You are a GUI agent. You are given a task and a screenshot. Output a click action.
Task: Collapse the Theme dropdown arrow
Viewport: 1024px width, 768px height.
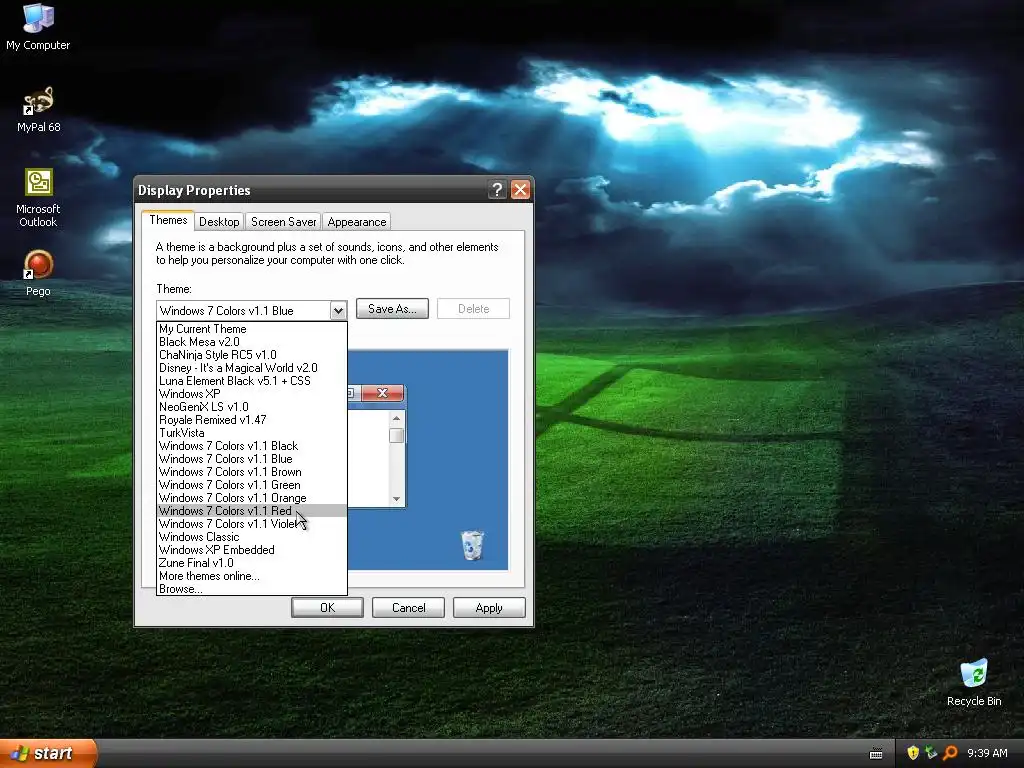click(x=338, y=310)
